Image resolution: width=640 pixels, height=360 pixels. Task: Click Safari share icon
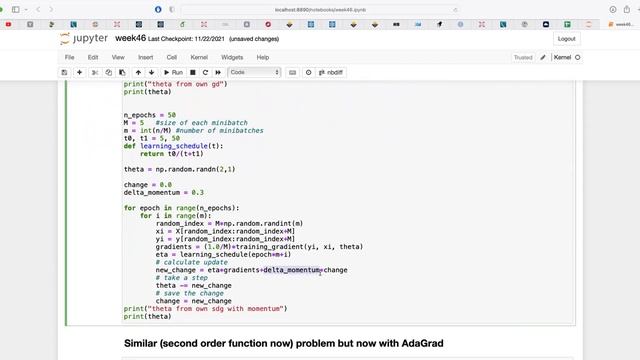click(627, 9)
